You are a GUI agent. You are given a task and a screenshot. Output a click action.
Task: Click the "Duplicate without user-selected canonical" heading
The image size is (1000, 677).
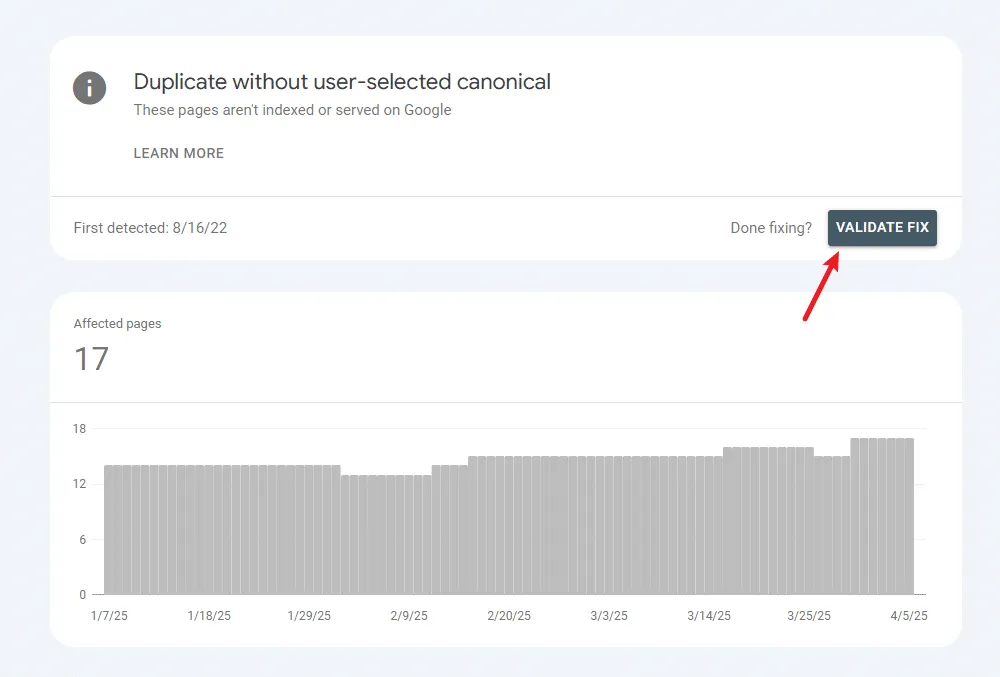point(342,82)
